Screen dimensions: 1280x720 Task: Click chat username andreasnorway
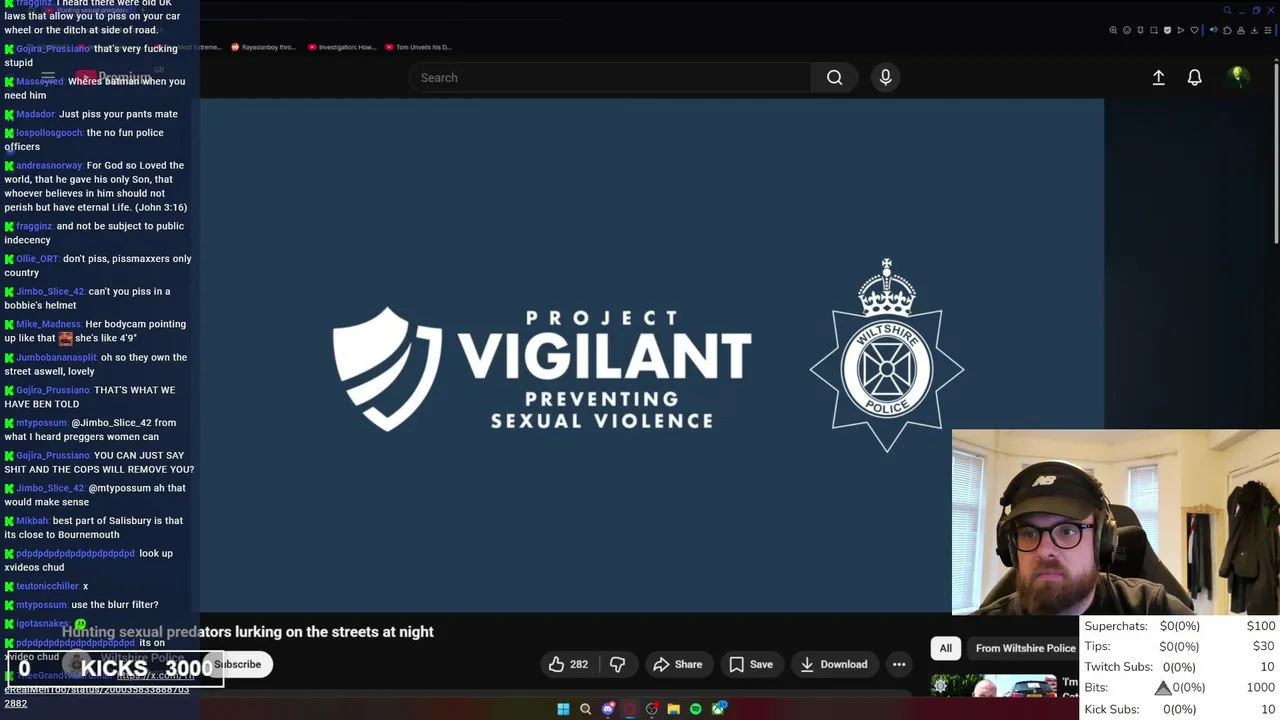[x=49, y=165]
